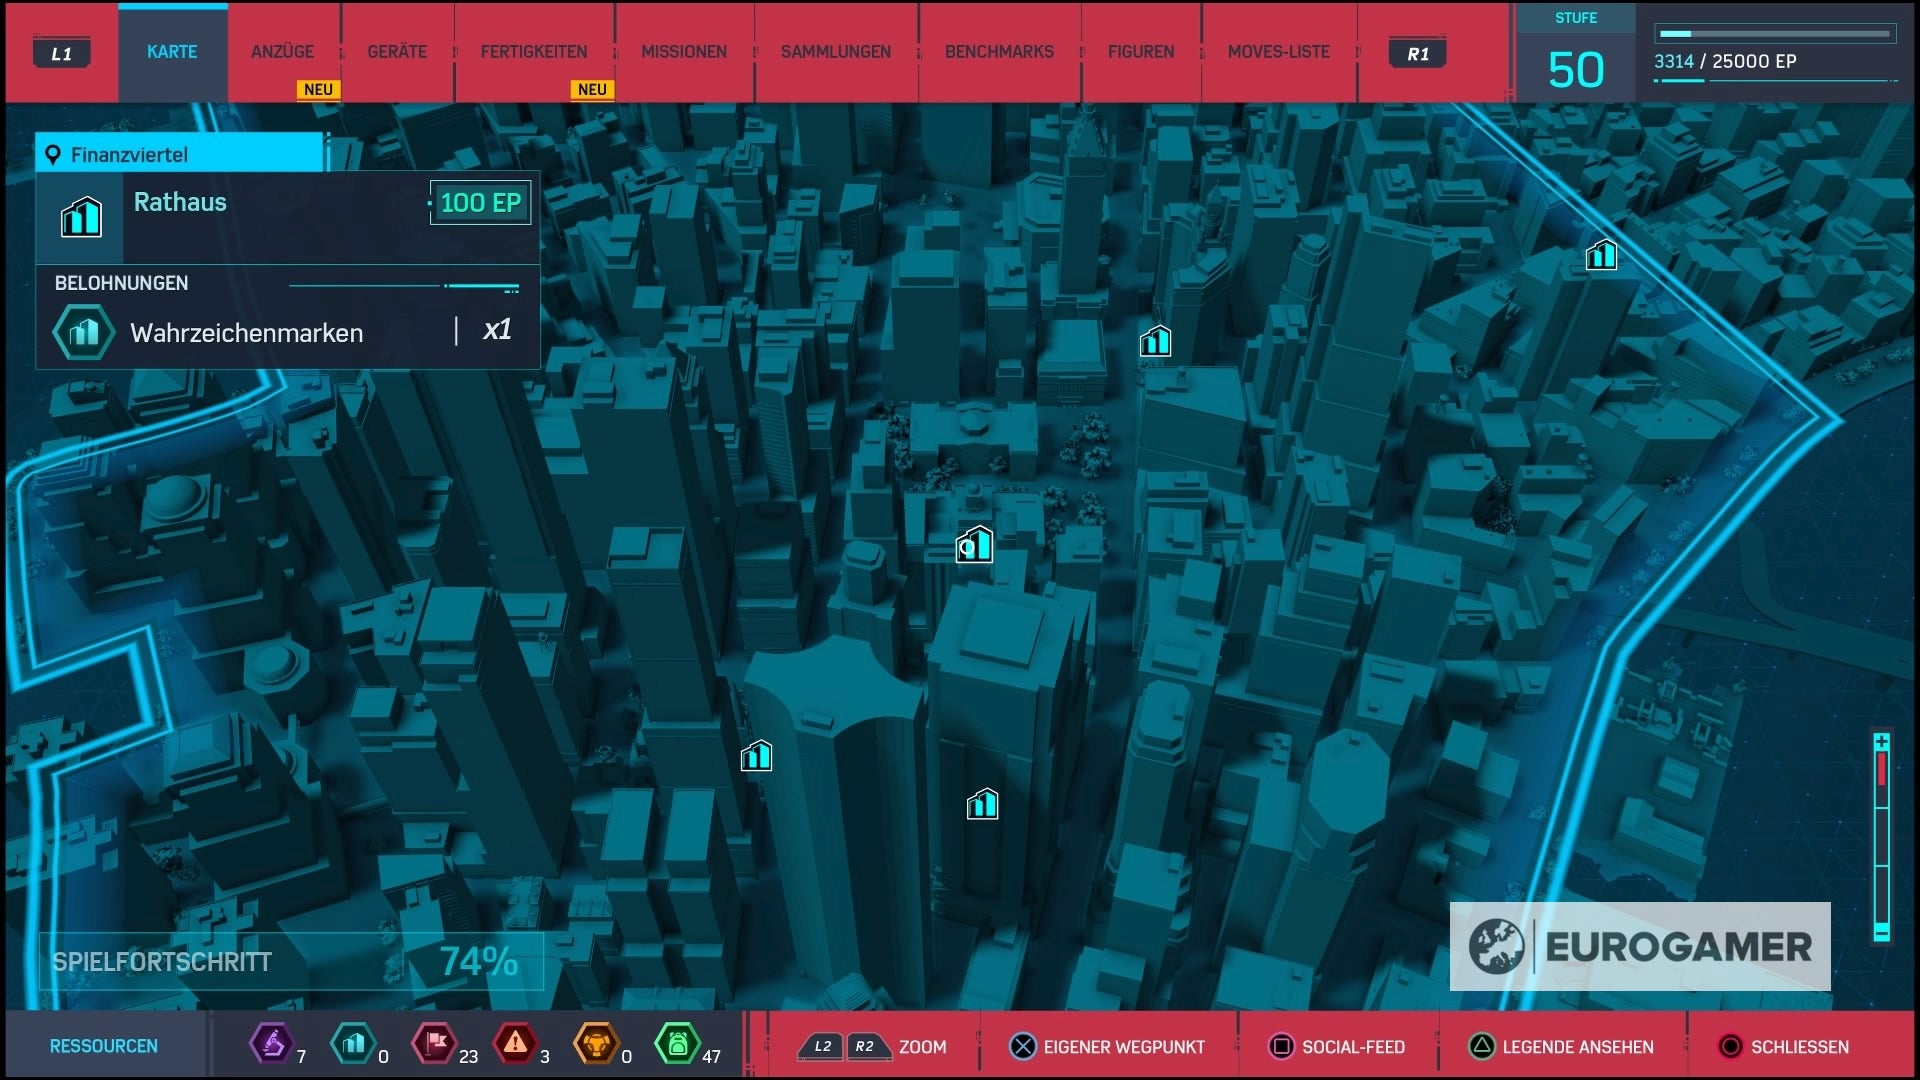Click the NEU badge under Fertigkeiten
Image resolution: width=1920 pixels, height=1080 pixels.
coord(592,89)
